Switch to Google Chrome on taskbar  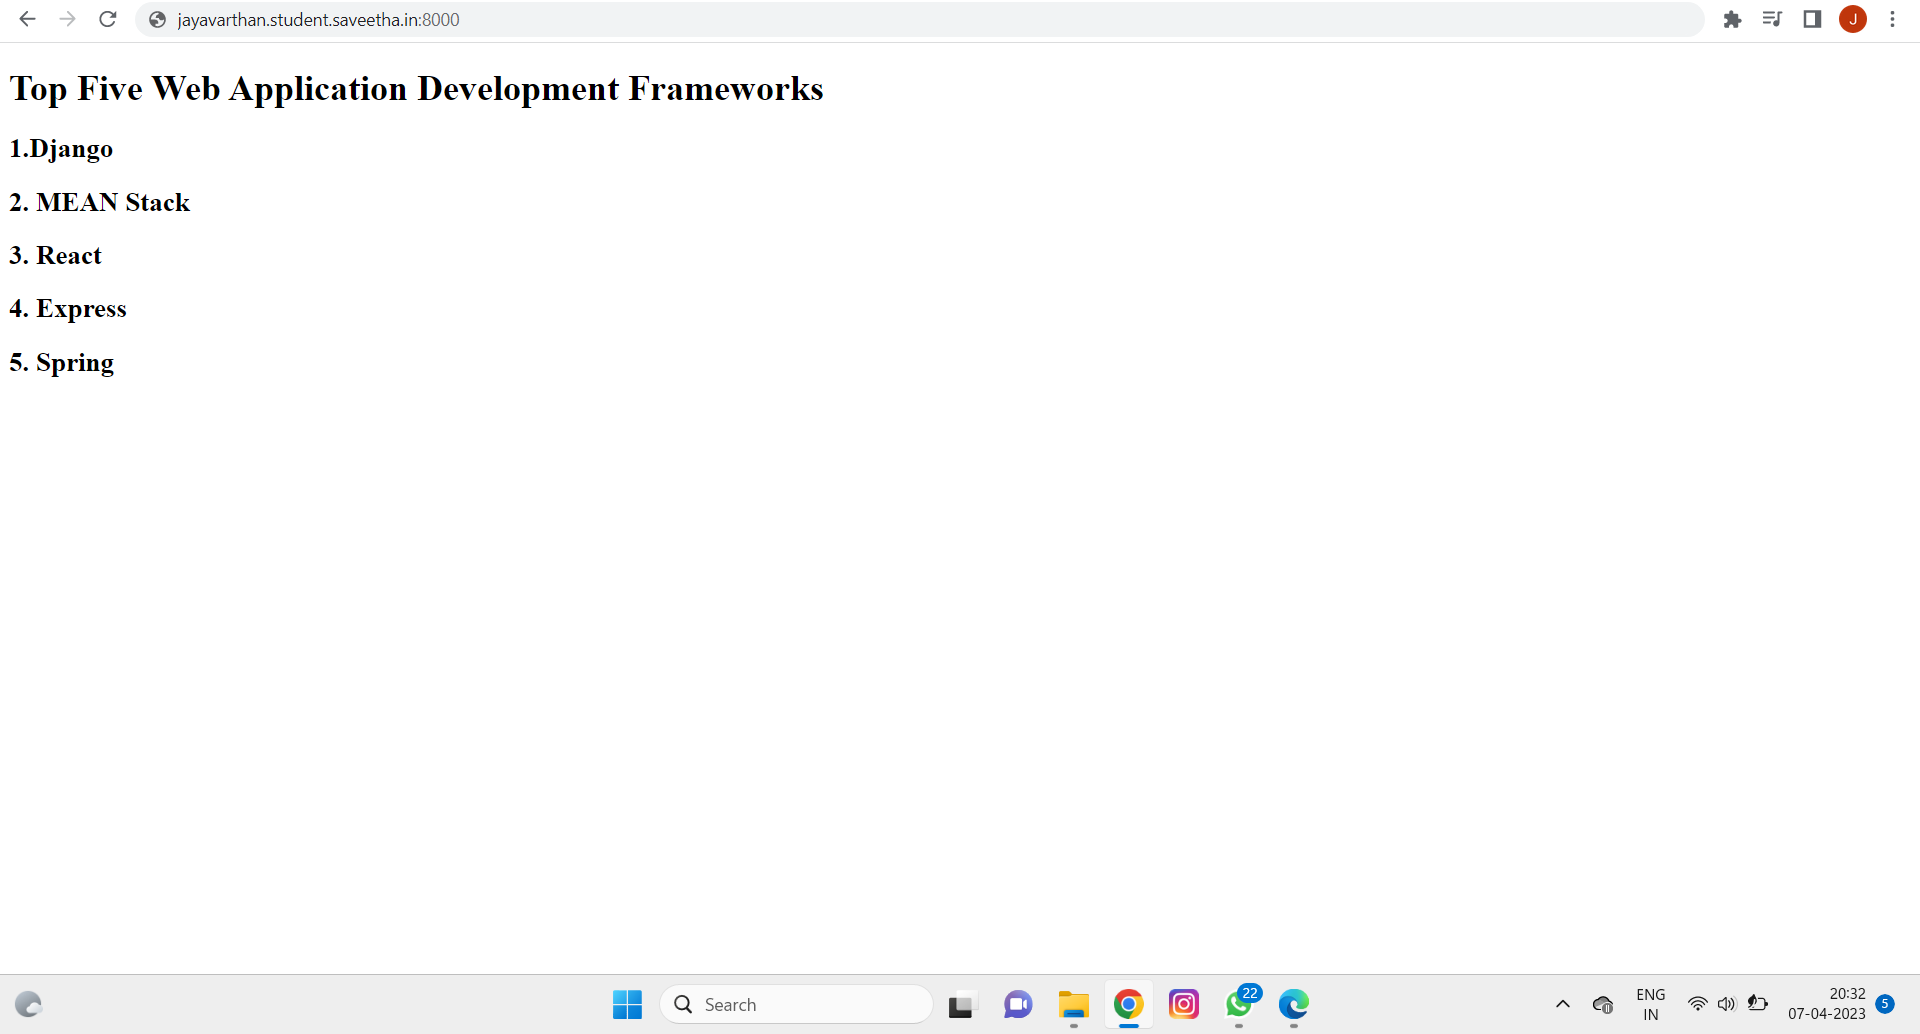click(1129, 1004)
